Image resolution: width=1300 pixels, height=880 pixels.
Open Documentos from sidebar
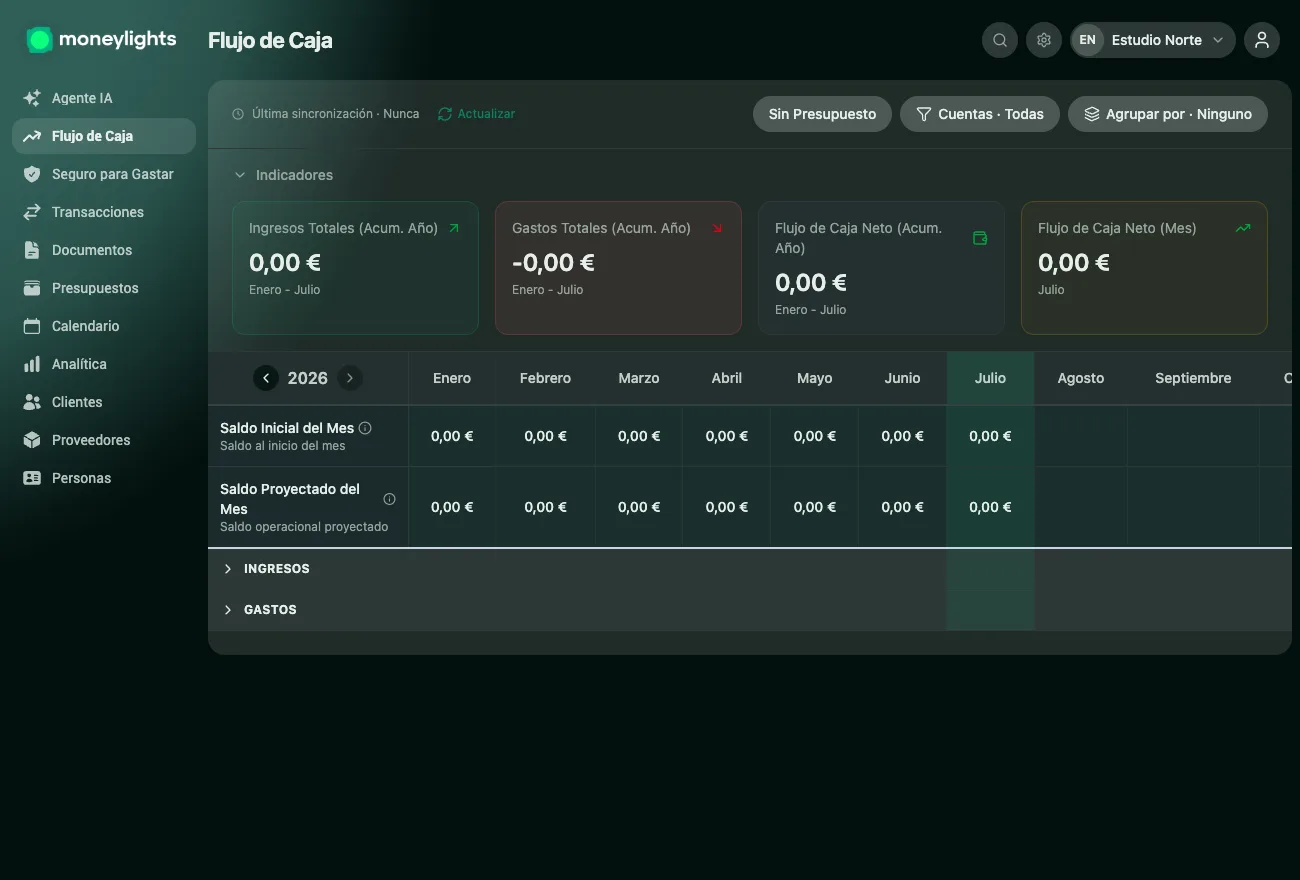click(x=104, y=250)
